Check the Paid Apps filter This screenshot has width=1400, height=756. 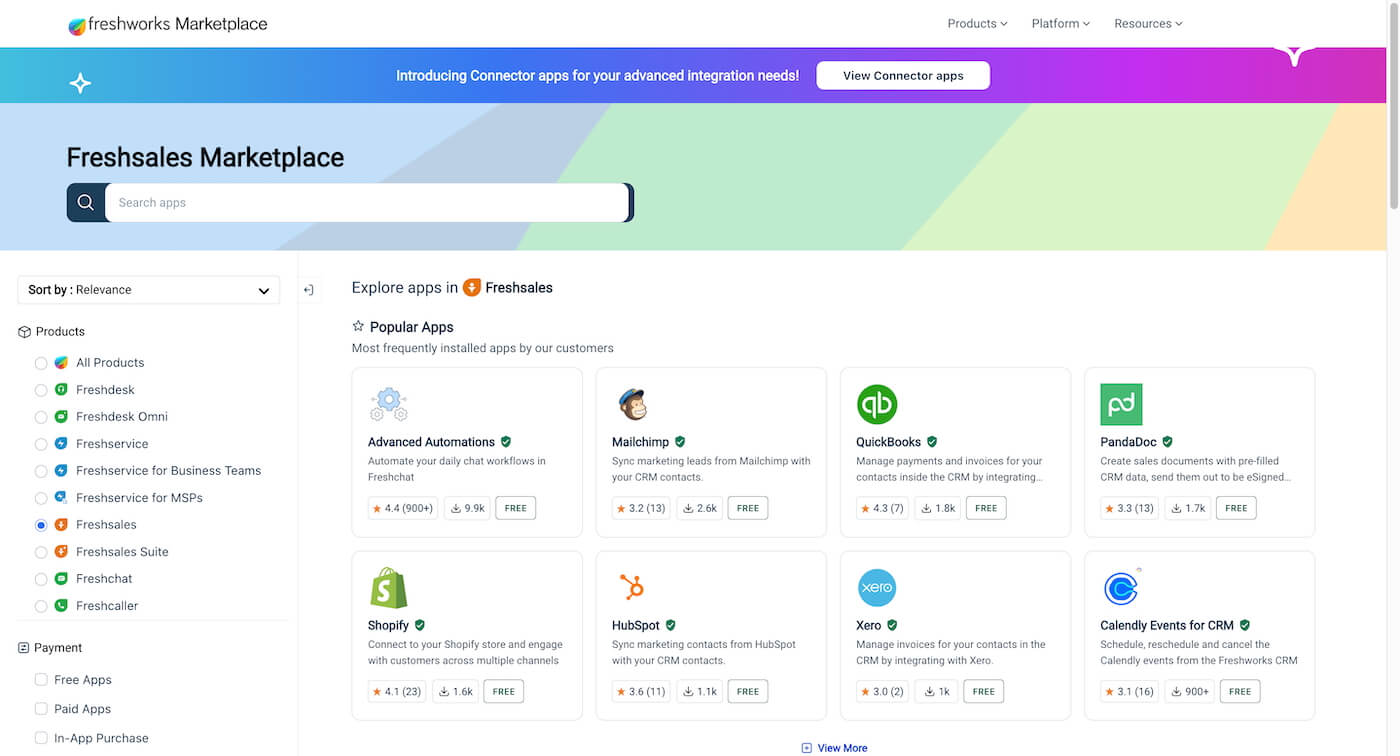click(41, 709)
